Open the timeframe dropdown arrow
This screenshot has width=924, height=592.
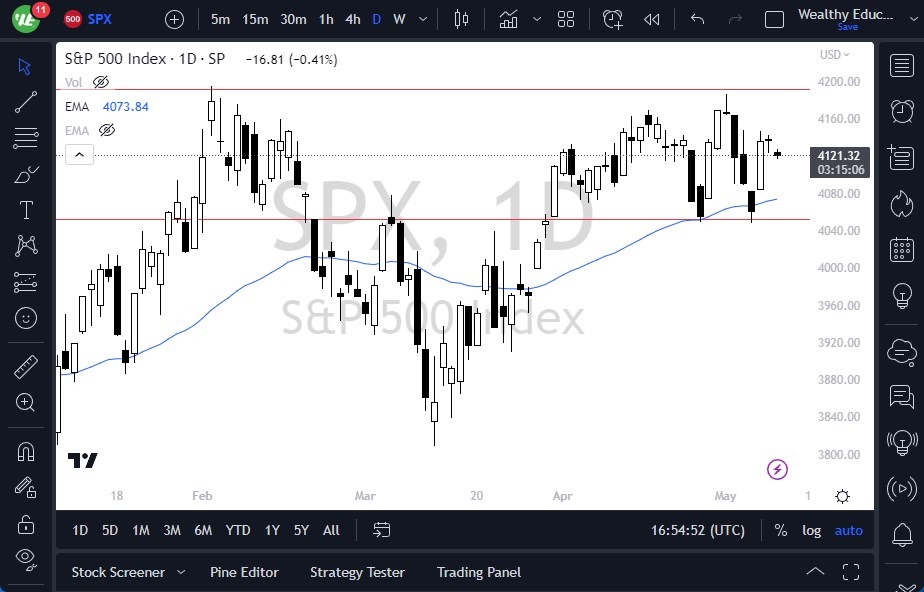click(x=423, y=19)
